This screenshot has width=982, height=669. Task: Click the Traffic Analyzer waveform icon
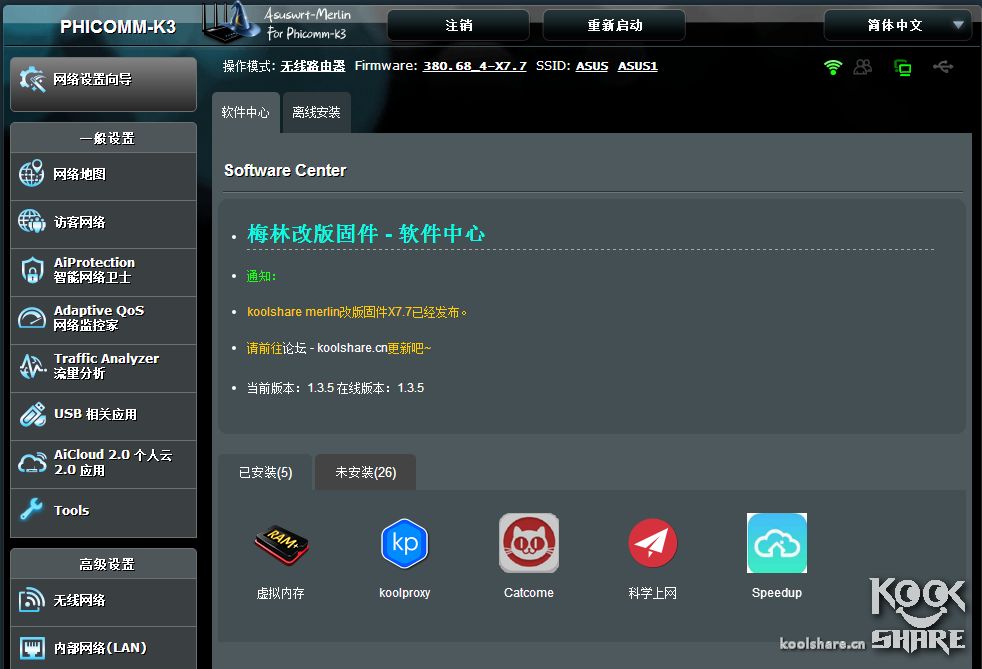tap(32, 366)
